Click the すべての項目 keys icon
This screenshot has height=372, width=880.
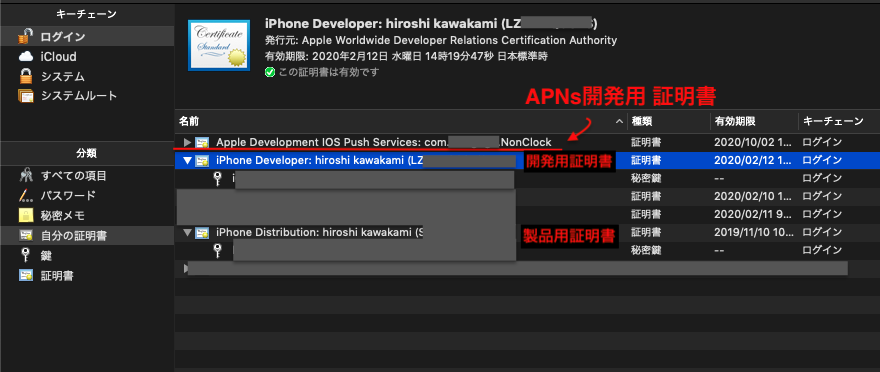click(26, 176)
